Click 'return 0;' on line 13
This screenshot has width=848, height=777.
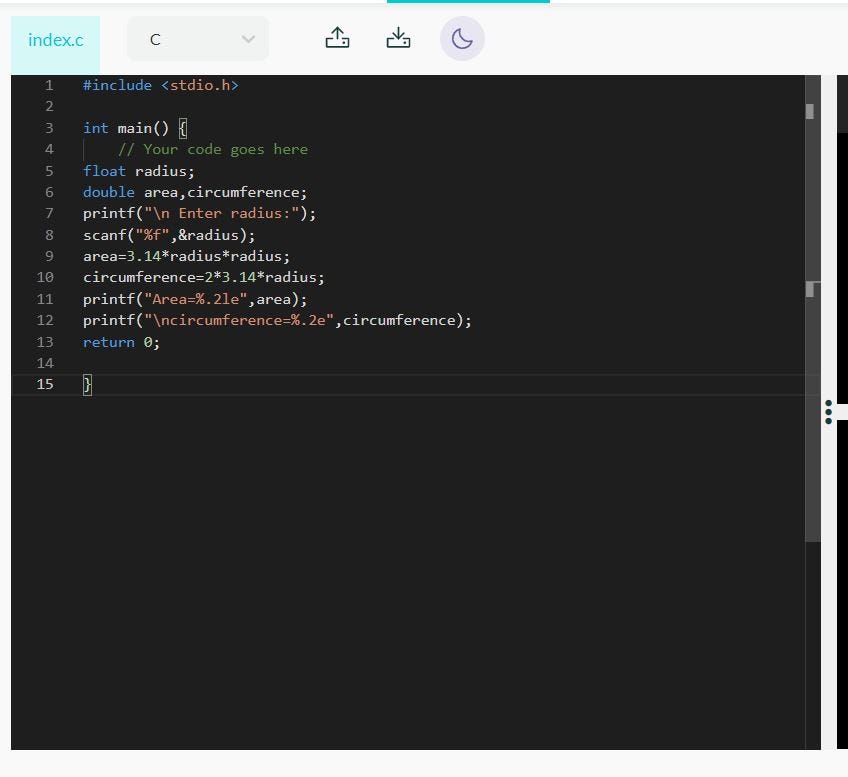point(121,342)
